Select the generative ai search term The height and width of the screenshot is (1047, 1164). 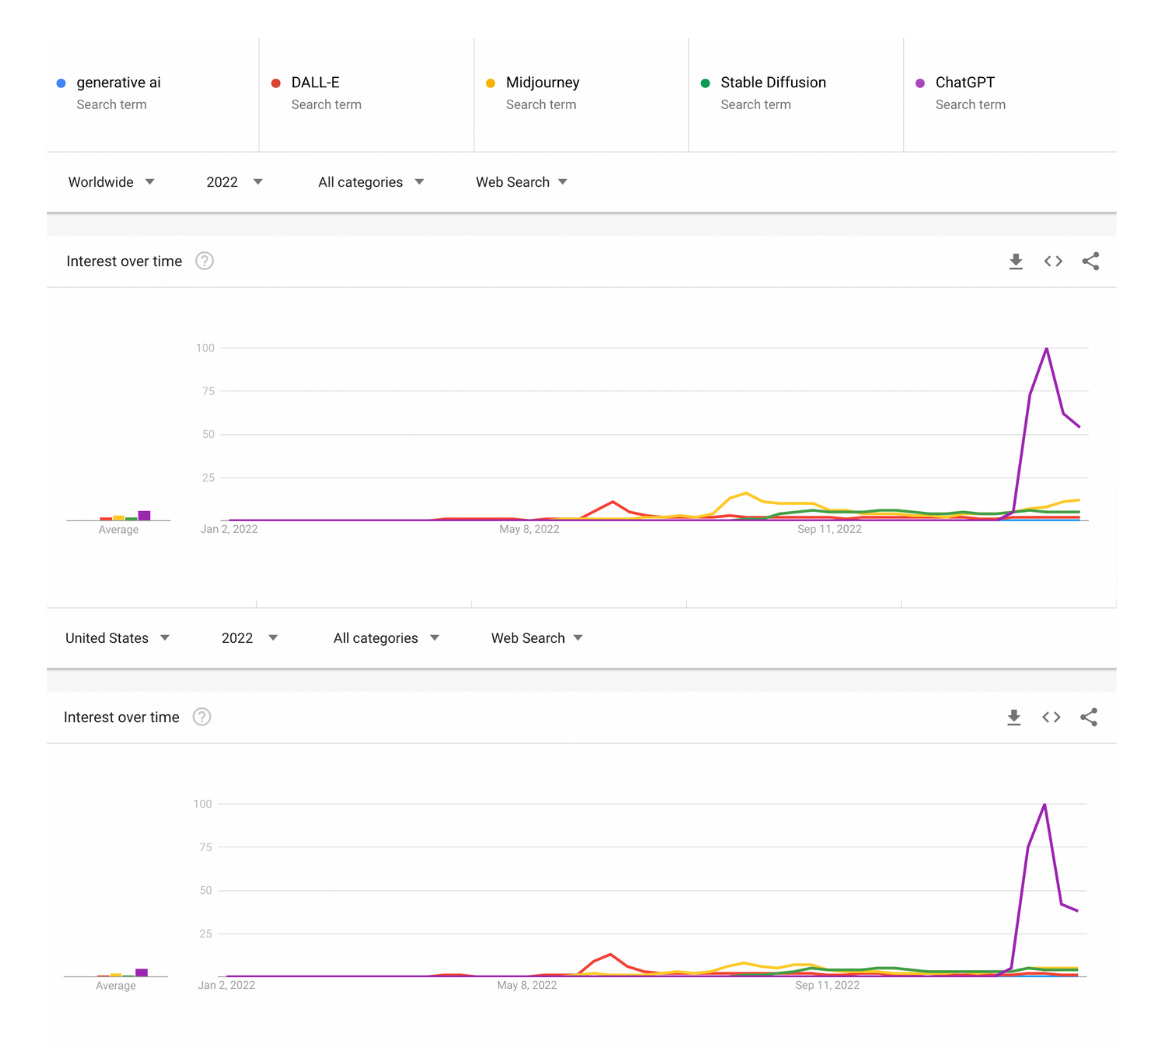[153, 94]
